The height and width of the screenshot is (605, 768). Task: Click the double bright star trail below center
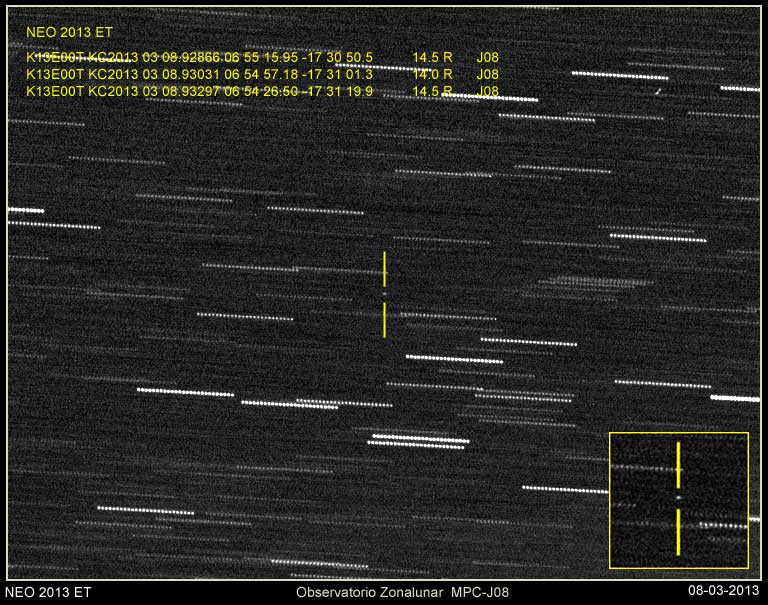419,440
